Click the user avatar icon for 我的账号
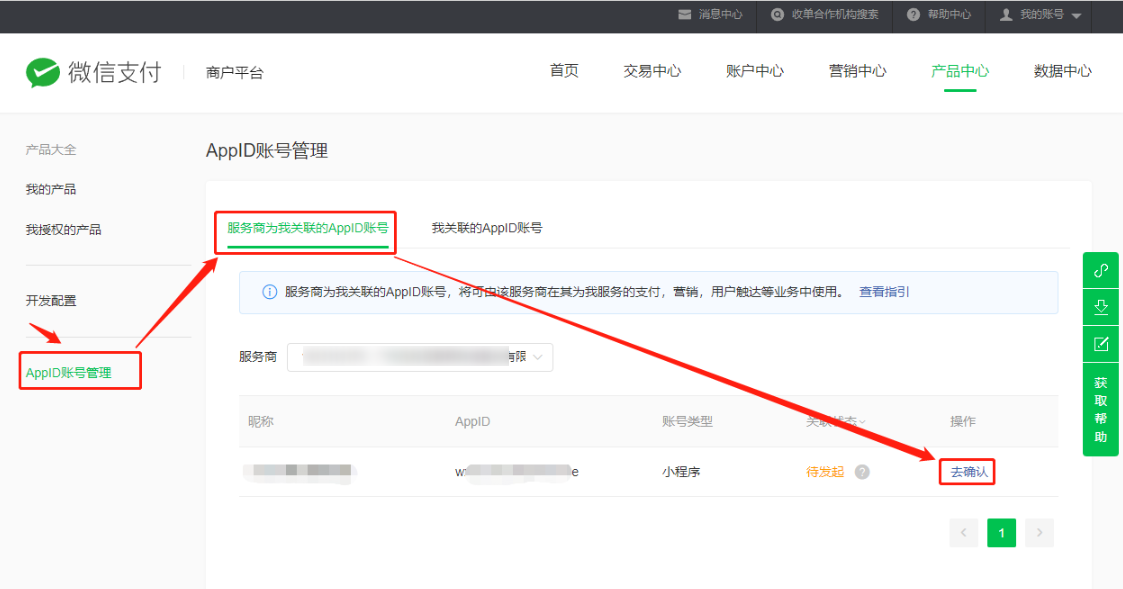The height and width of the screenshot is (589, 1123). click(x=1006, y=14)
